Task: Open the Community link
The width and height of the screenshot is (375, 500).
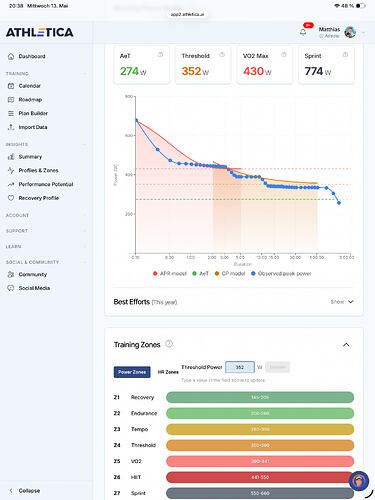Action: [x=33, y=274]
